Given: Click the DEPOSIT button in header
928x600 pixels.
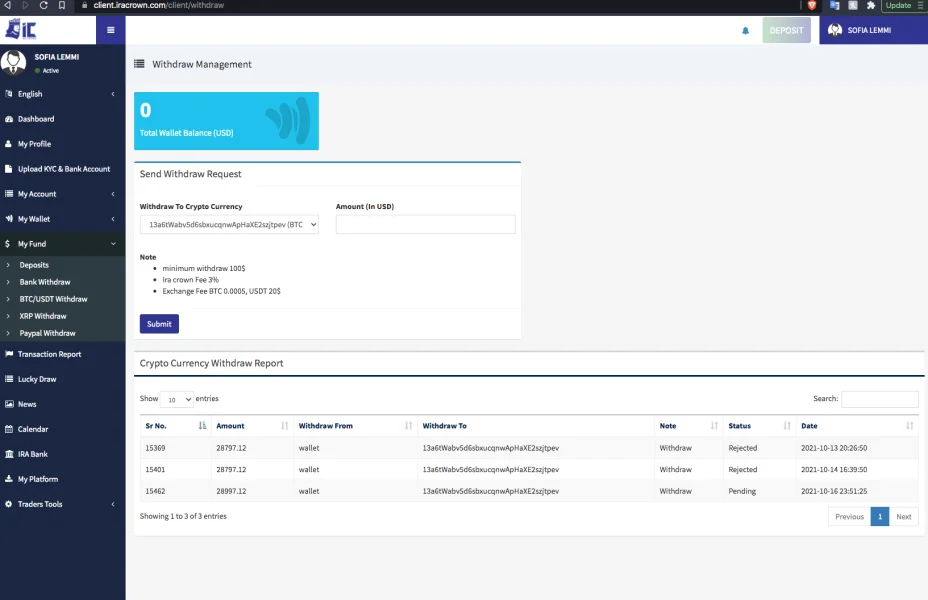Looking at the screenshot, I should (786, 31).
